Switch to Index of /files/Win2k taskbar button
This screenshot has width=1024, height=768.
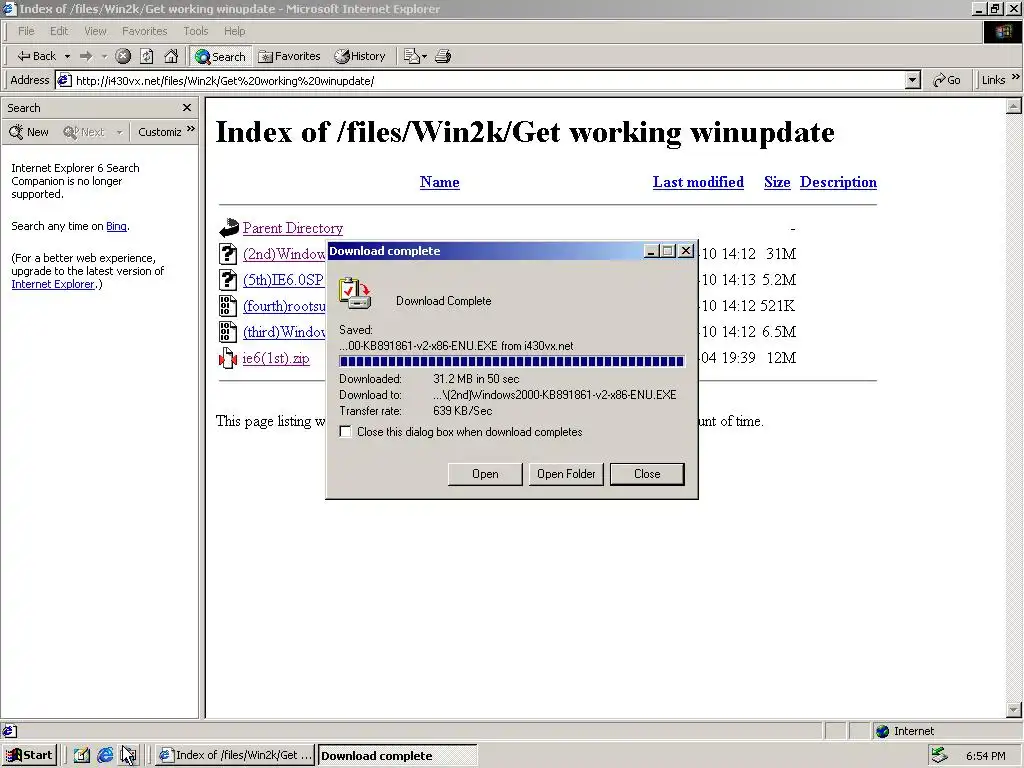point(236,756)
